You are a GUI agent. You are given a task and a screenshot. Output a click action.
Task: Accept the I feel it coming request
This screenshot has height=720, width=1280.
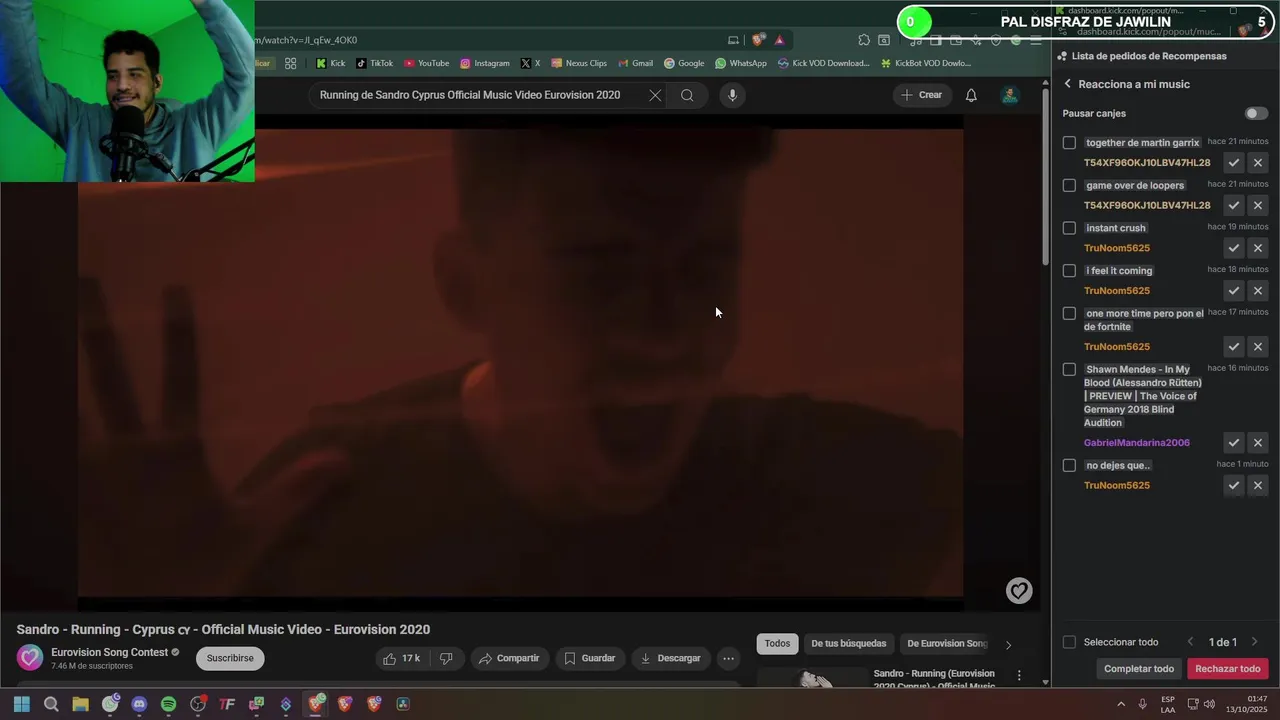(1234, 291)
